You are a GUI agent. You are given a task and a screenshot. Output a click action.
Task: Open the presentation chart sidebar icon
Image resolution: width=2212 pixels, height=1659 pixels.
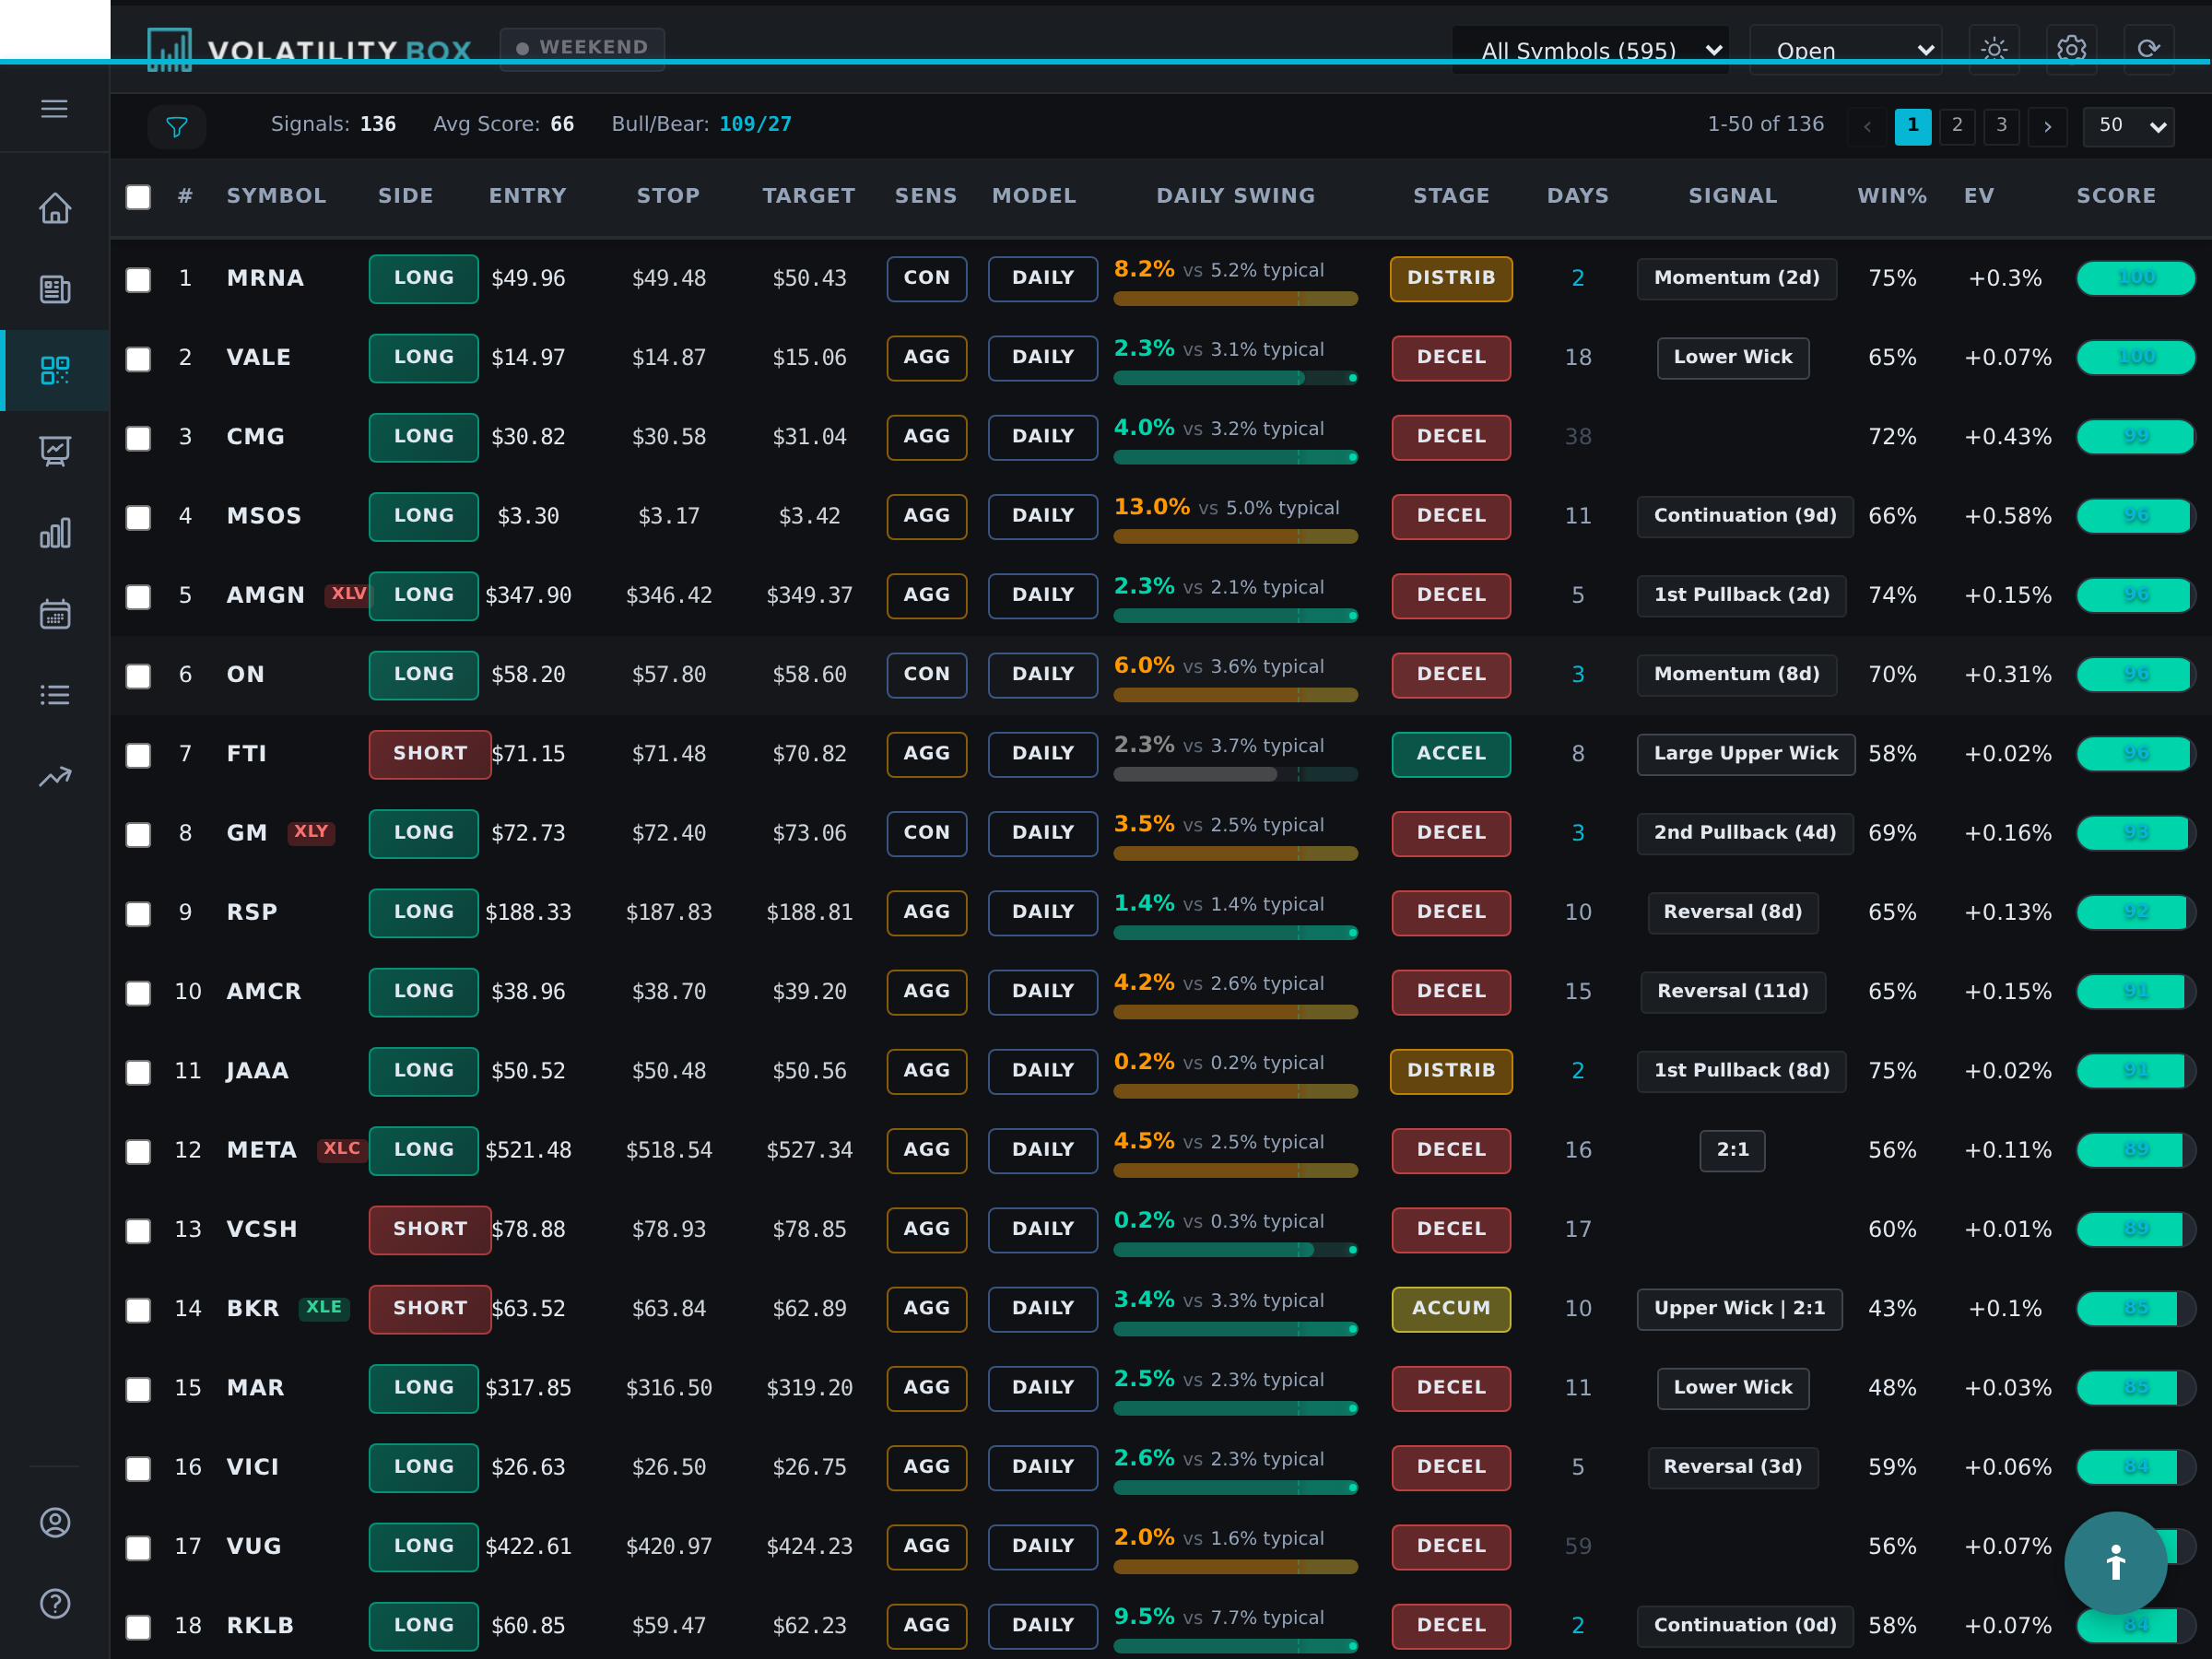pos(55,451)
